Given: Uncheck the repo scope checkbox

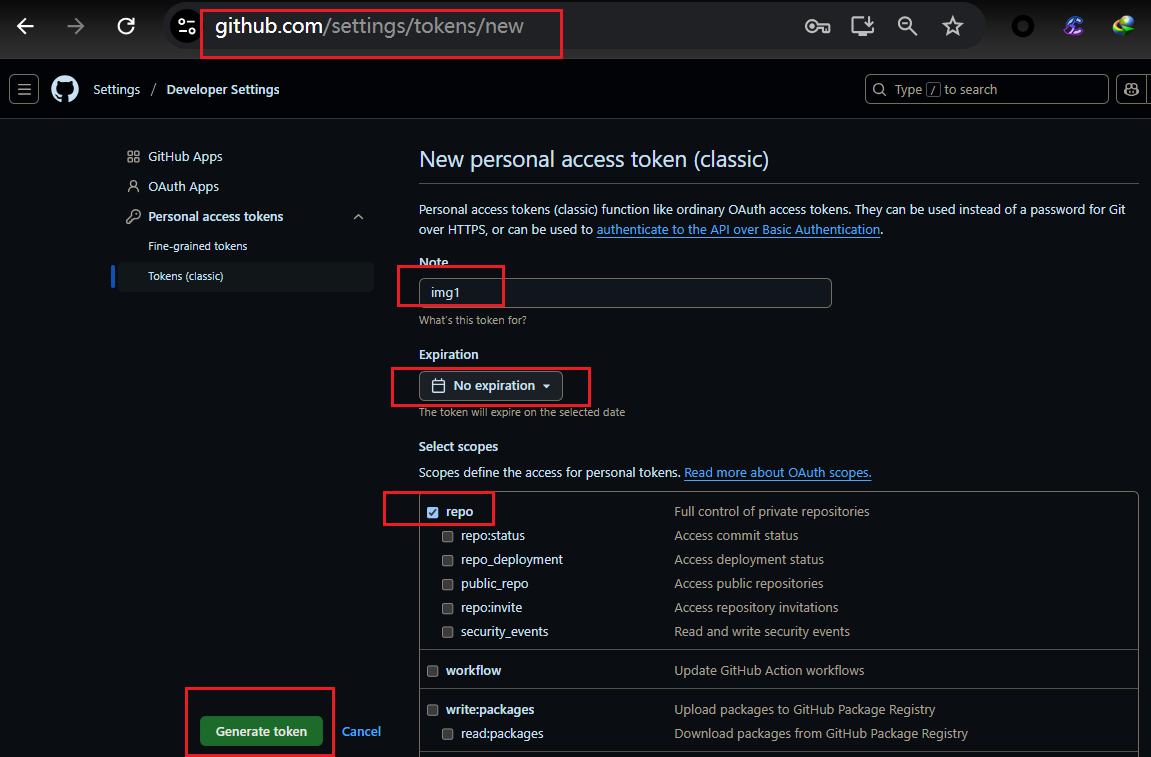Looking at the screenshot, I should tap(432, 512).
